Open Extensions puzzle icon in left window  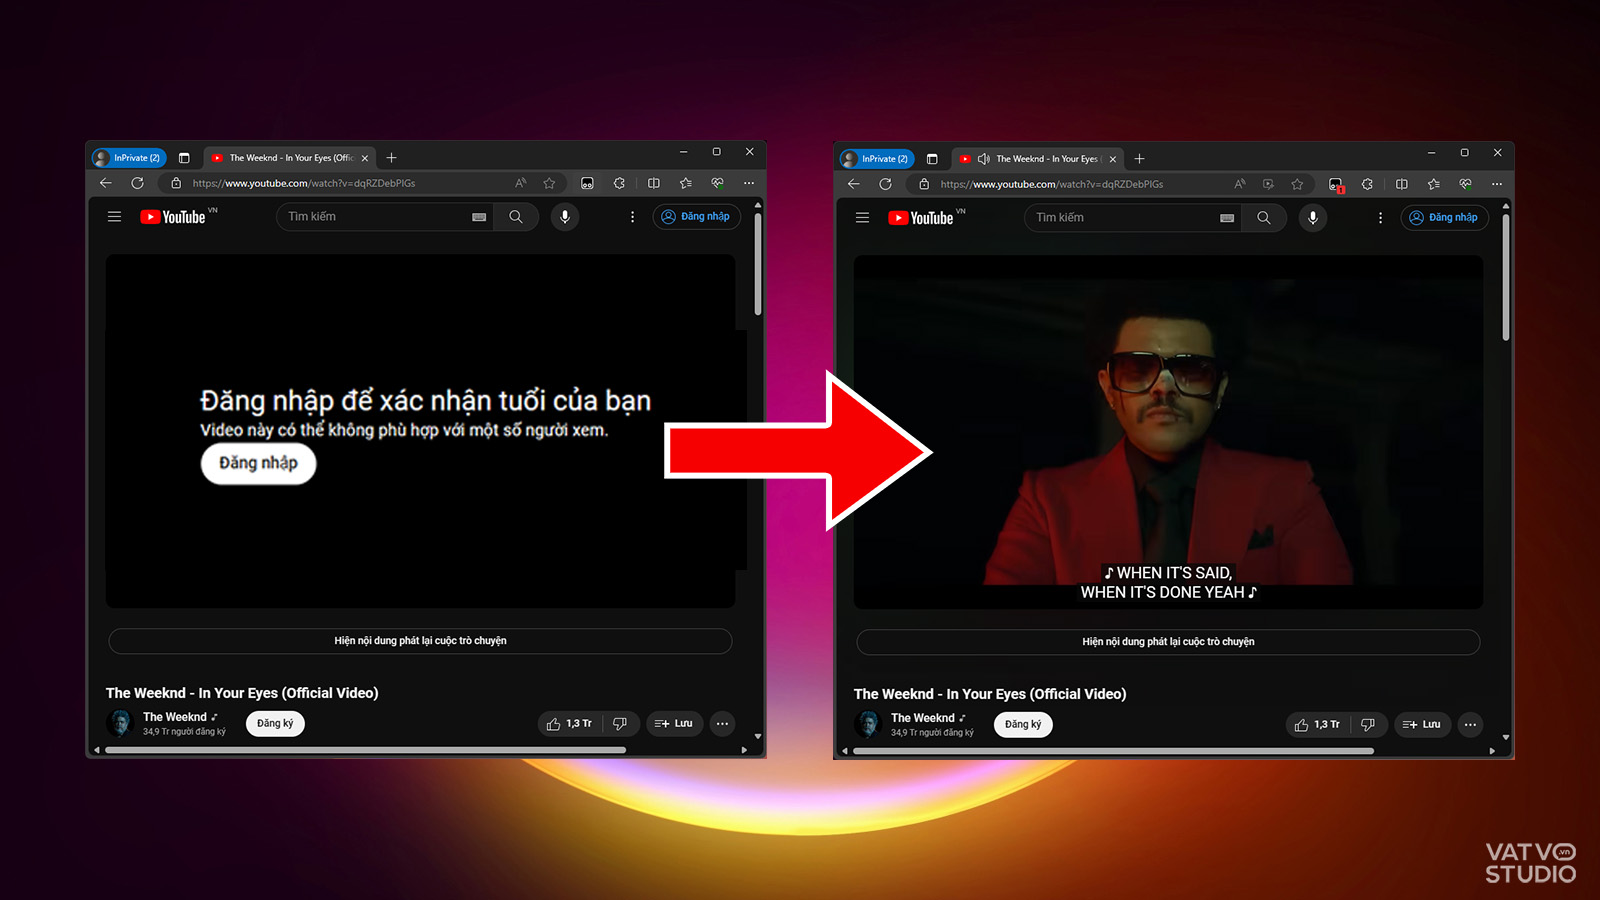pyautogui.click(x=619, y=183)
